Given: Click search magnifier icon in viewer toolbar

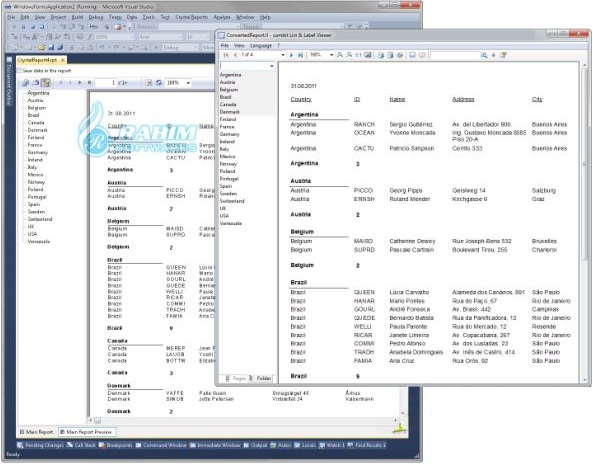Looking at the screenshot, I should point(484,55).
